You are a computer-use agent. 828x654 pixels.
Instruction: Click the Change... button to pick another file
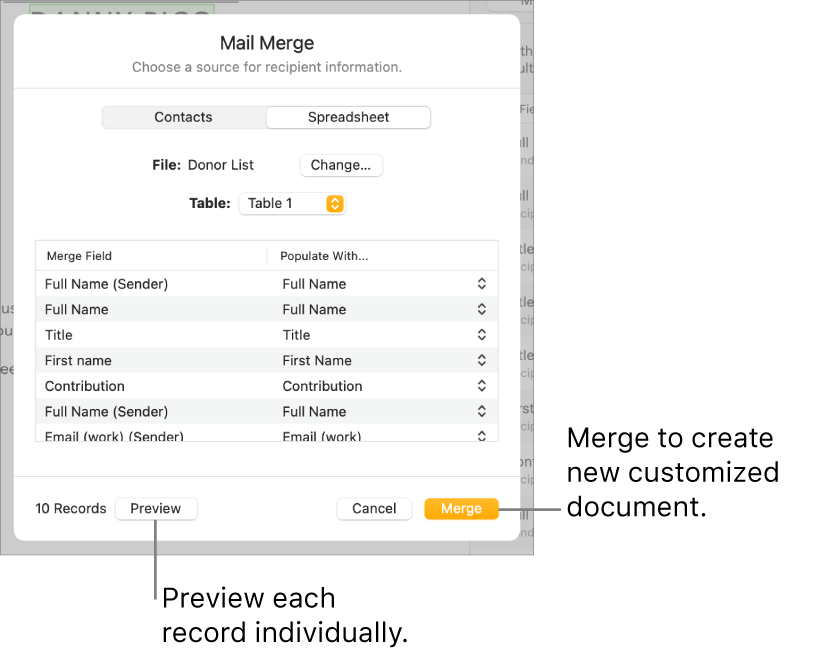(x=340, y=165)
